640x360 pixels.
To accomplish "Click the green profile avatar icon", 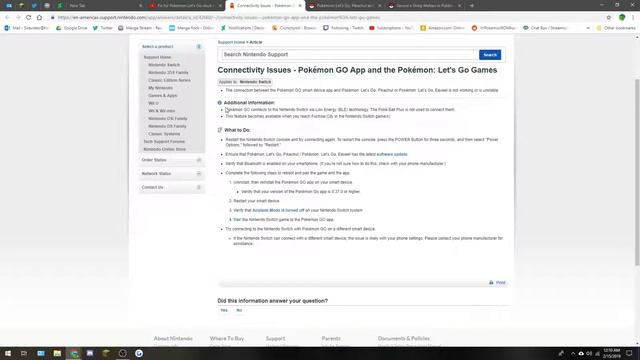I will [622, 18].
